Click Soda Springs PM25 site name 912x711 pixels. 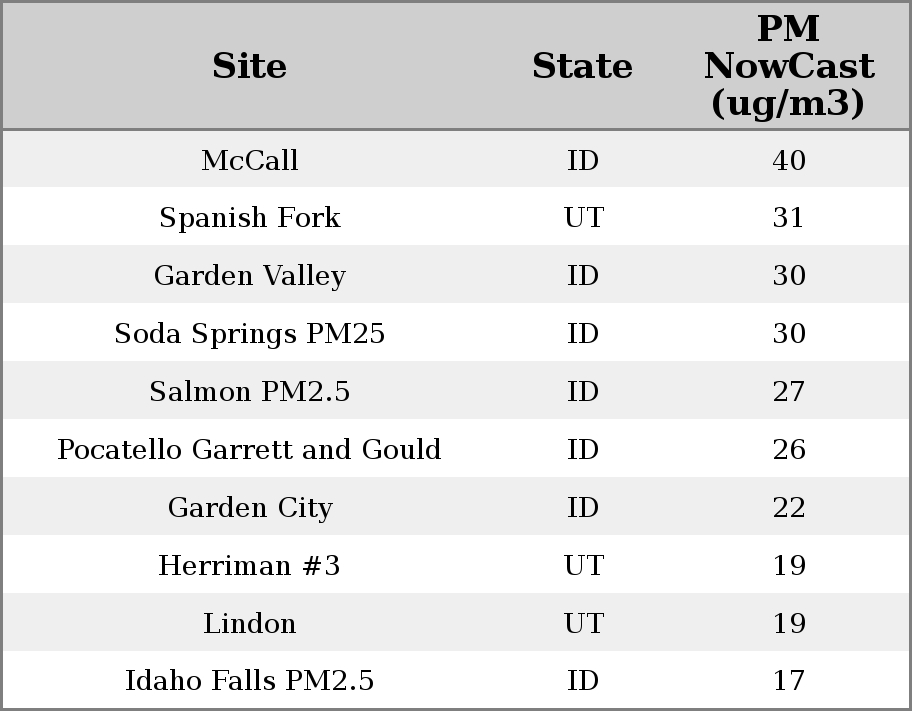pos(249,334)
